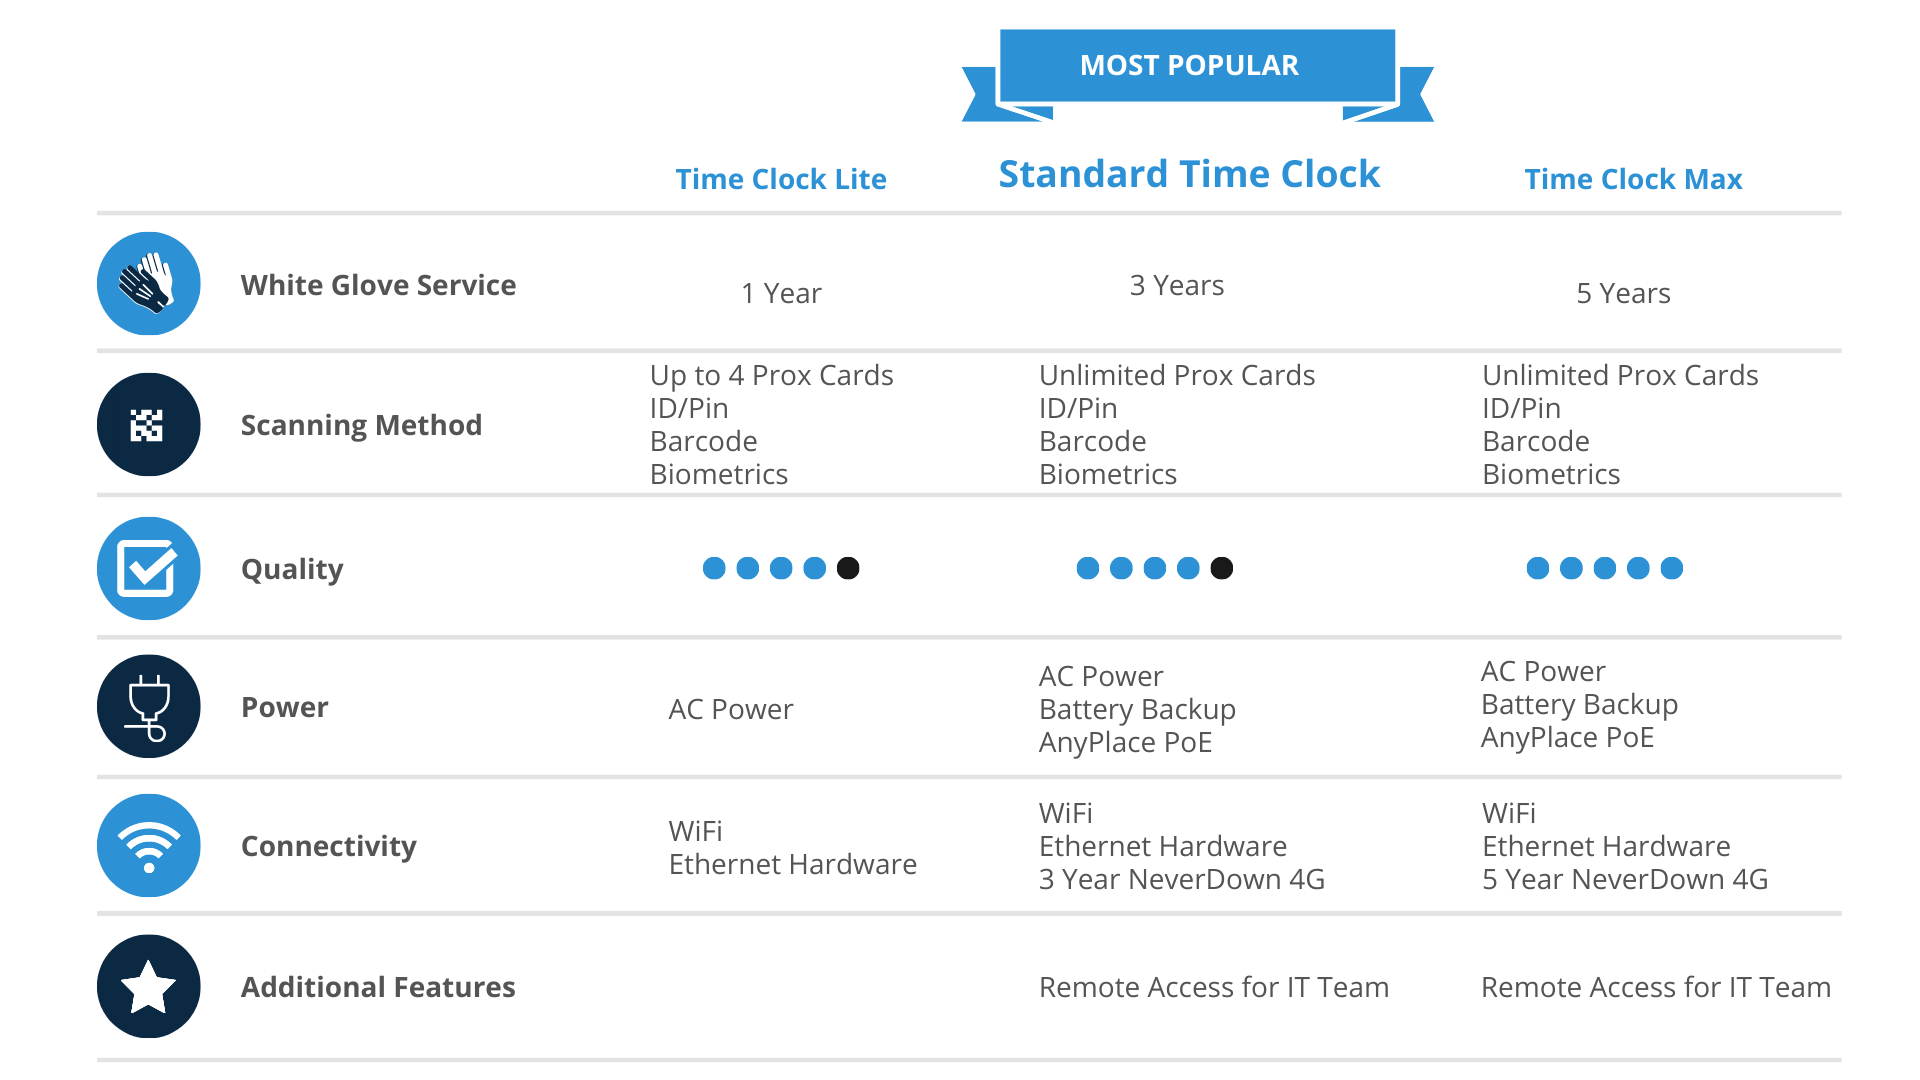The image size is (1920, 1080).
Task: Select the Time Clock Max column heading
Action: click(x=1633, y=179)
